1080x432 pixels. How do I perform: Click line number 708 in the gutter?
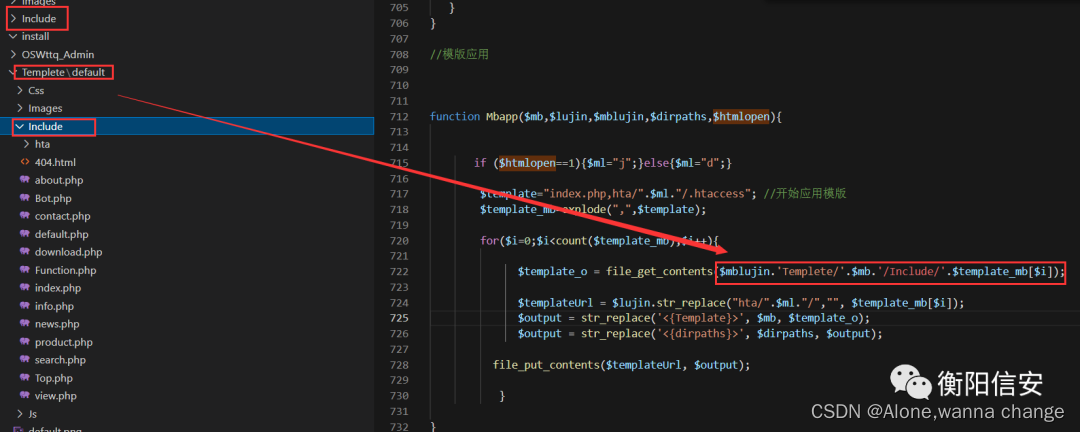[x=399, y=54]
